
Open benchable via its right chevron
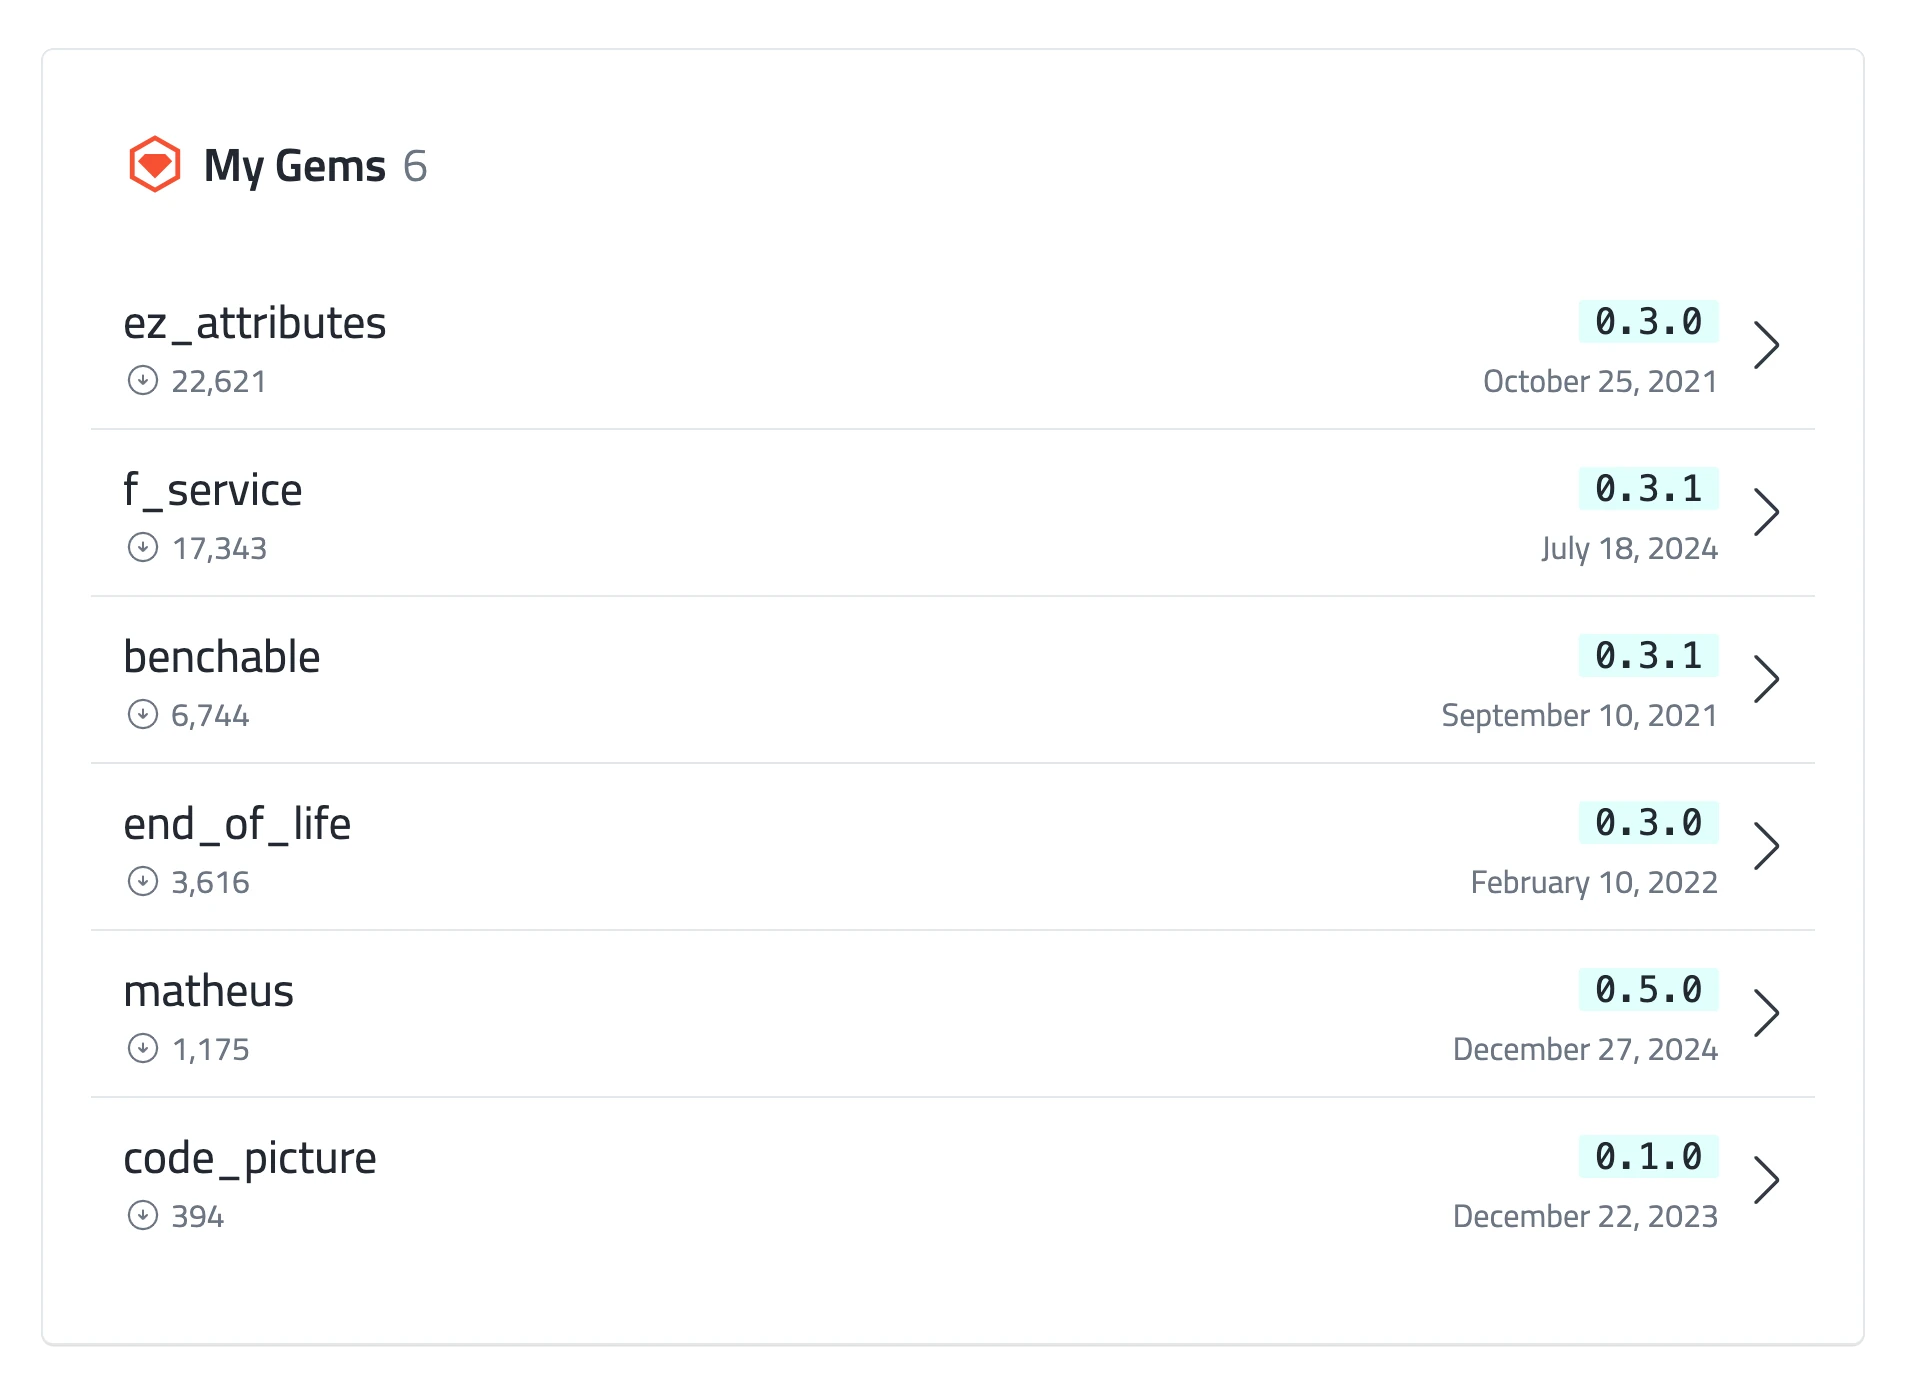point(1767,679)
